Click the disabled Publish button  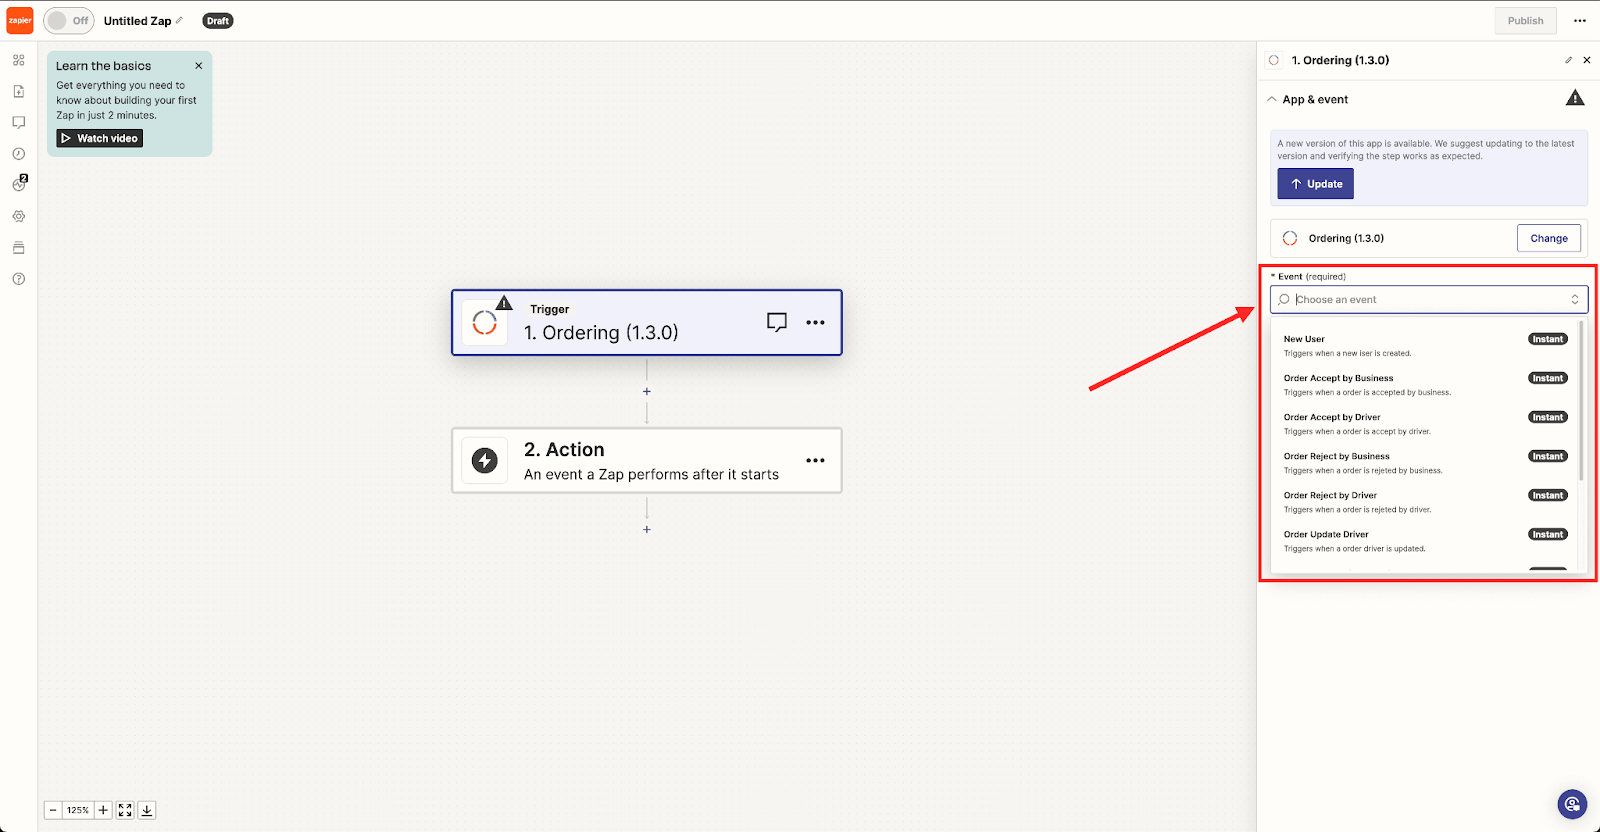click(1525, 20)
